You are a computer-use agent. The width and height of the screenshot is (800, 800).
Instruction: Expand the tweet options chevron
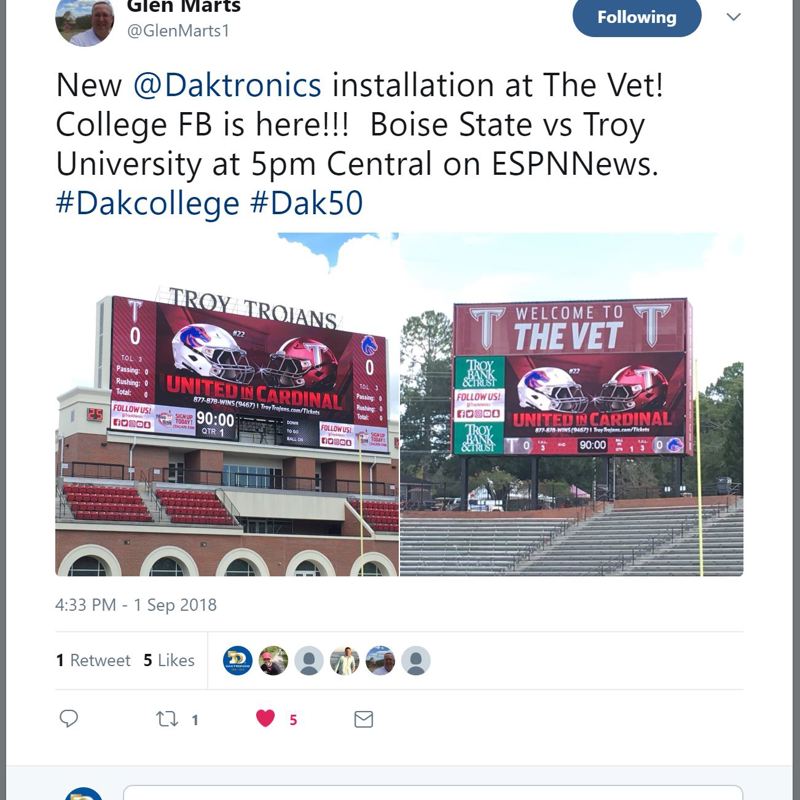(733, 17)
